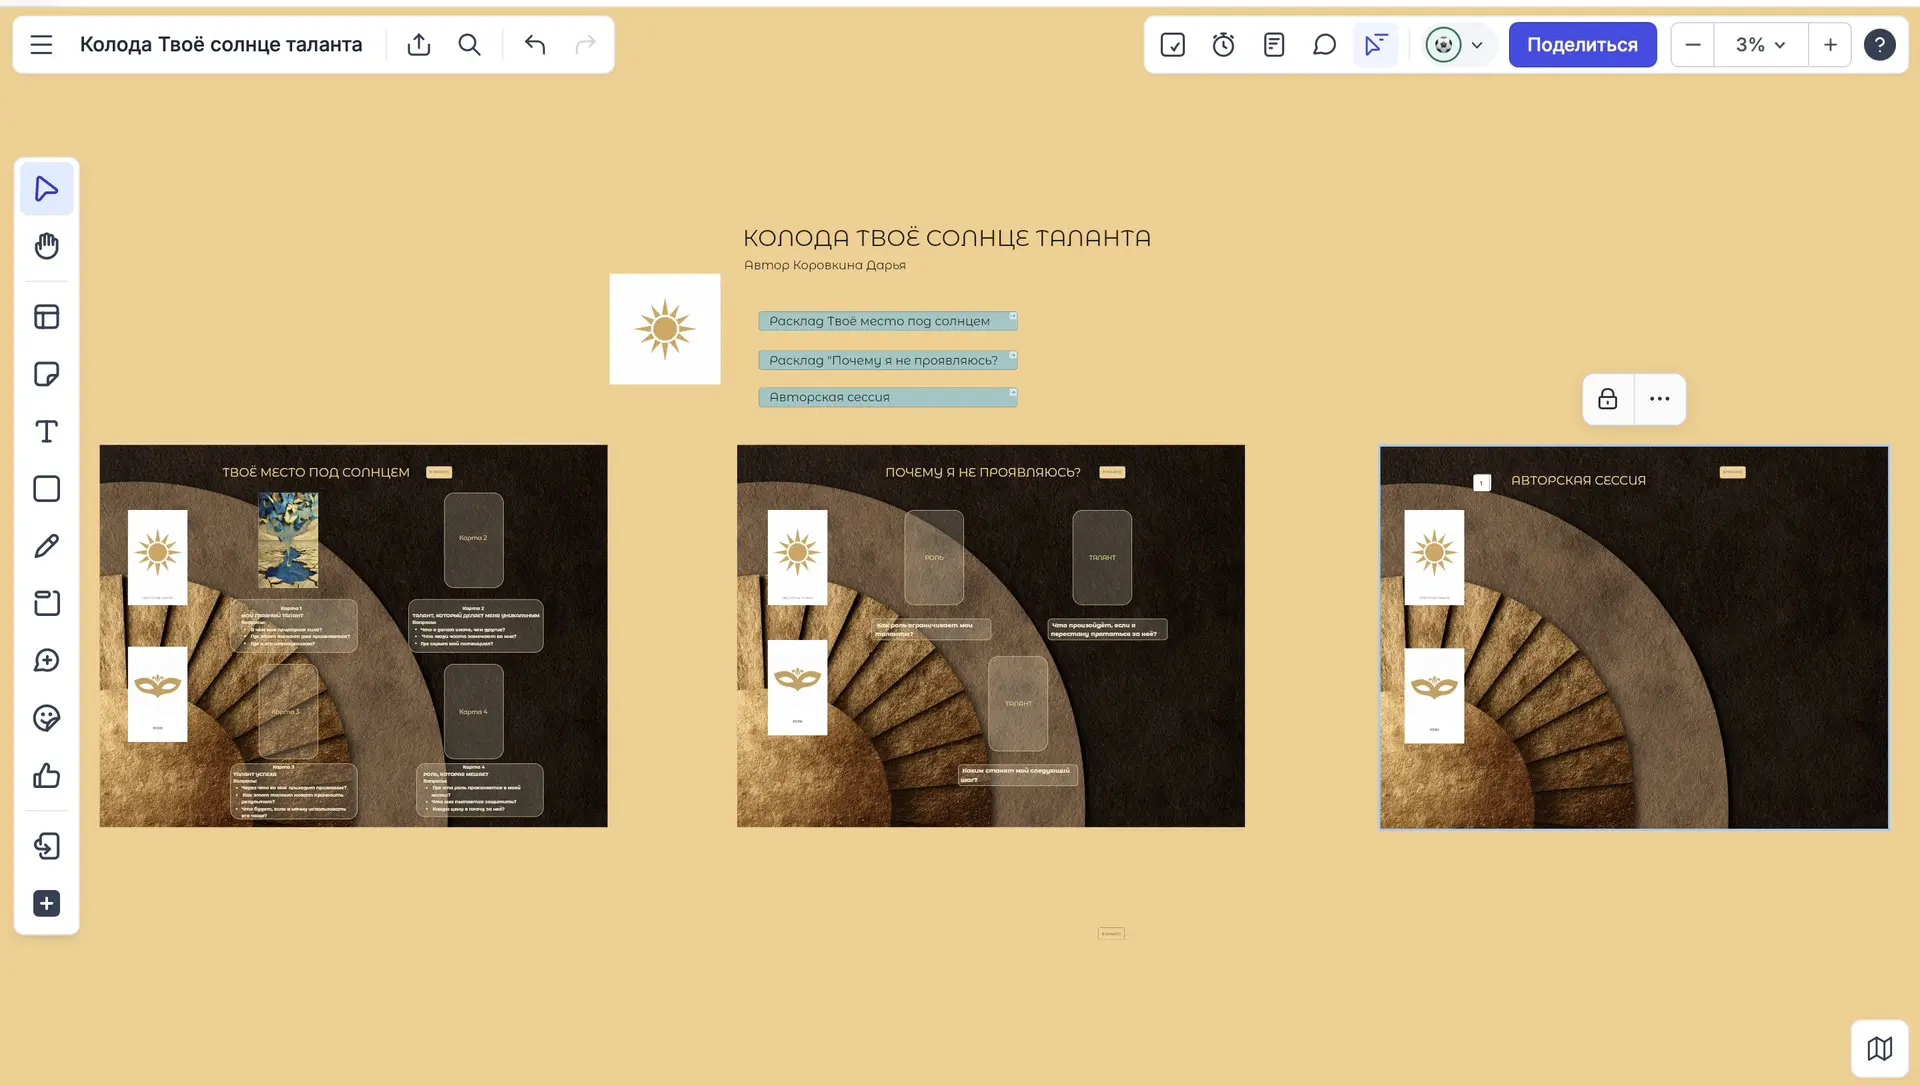Click heading КОЛОДА ТВОЁ СОЛНЦЕ ТАЛАНТА
The width and height of the screenshot is (1920, 1086).
pyautogui.click(x=947, y=238)
